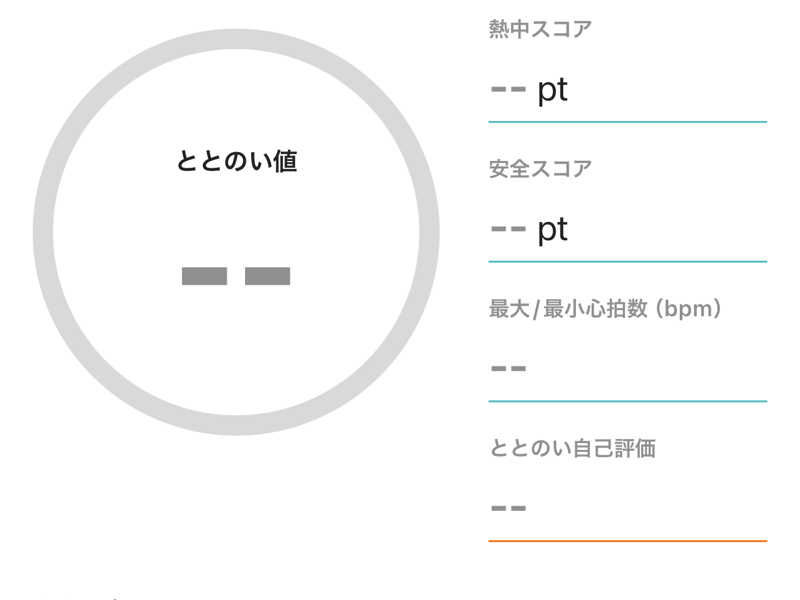Click the (bpm) unit in heart rate label
The image size is (800, 600).
689,309
